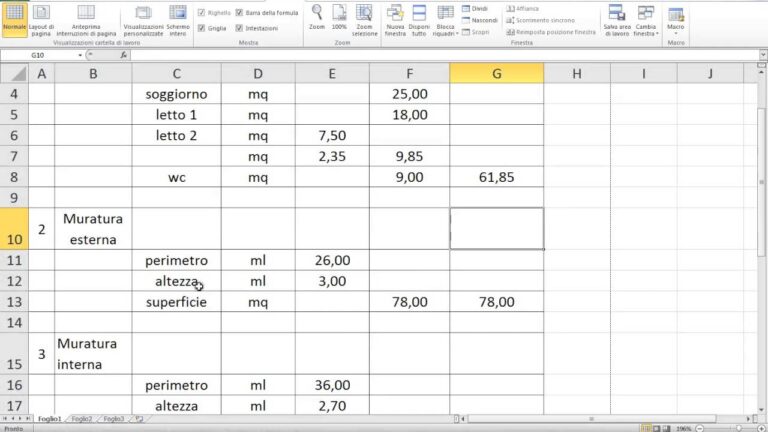Toggle the Griglia checkbox
Screen dimensions: 768x432
[201, 28]
